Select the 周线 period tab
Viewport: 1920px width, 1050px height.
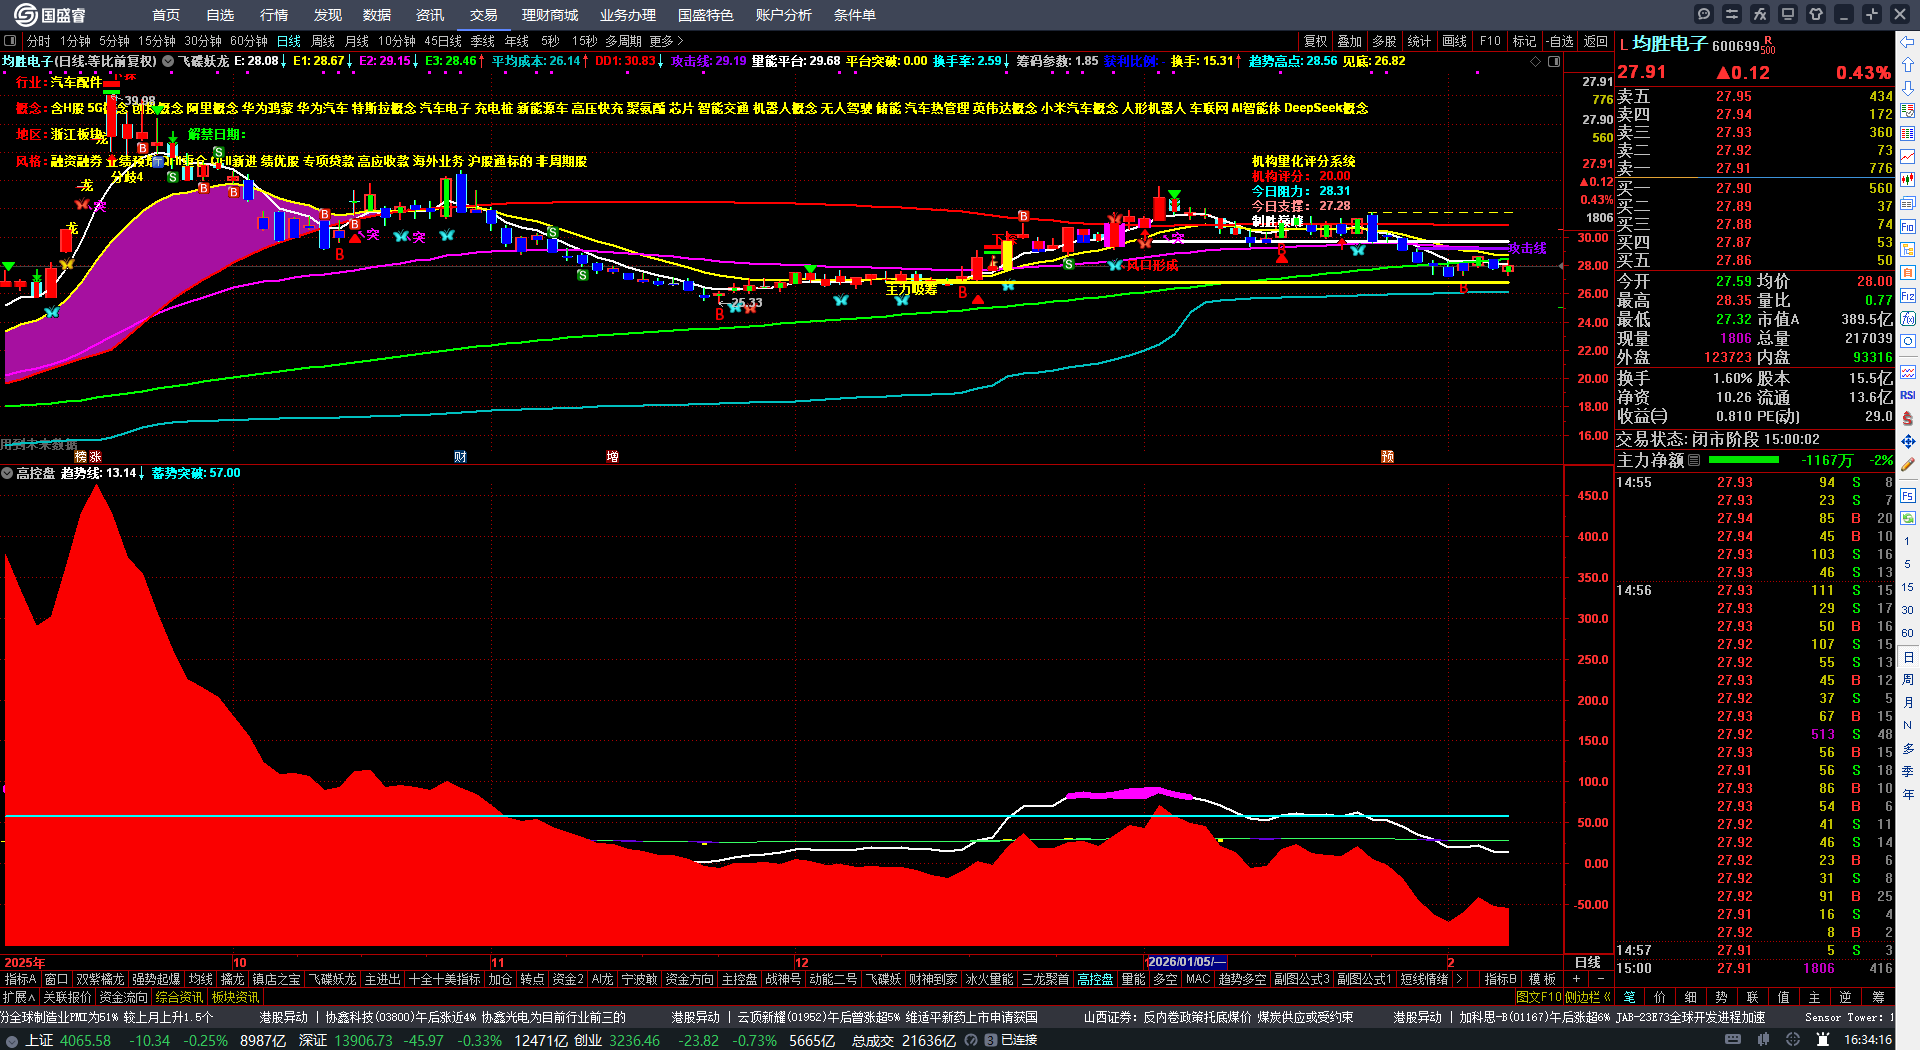click(x=323, y=41)
